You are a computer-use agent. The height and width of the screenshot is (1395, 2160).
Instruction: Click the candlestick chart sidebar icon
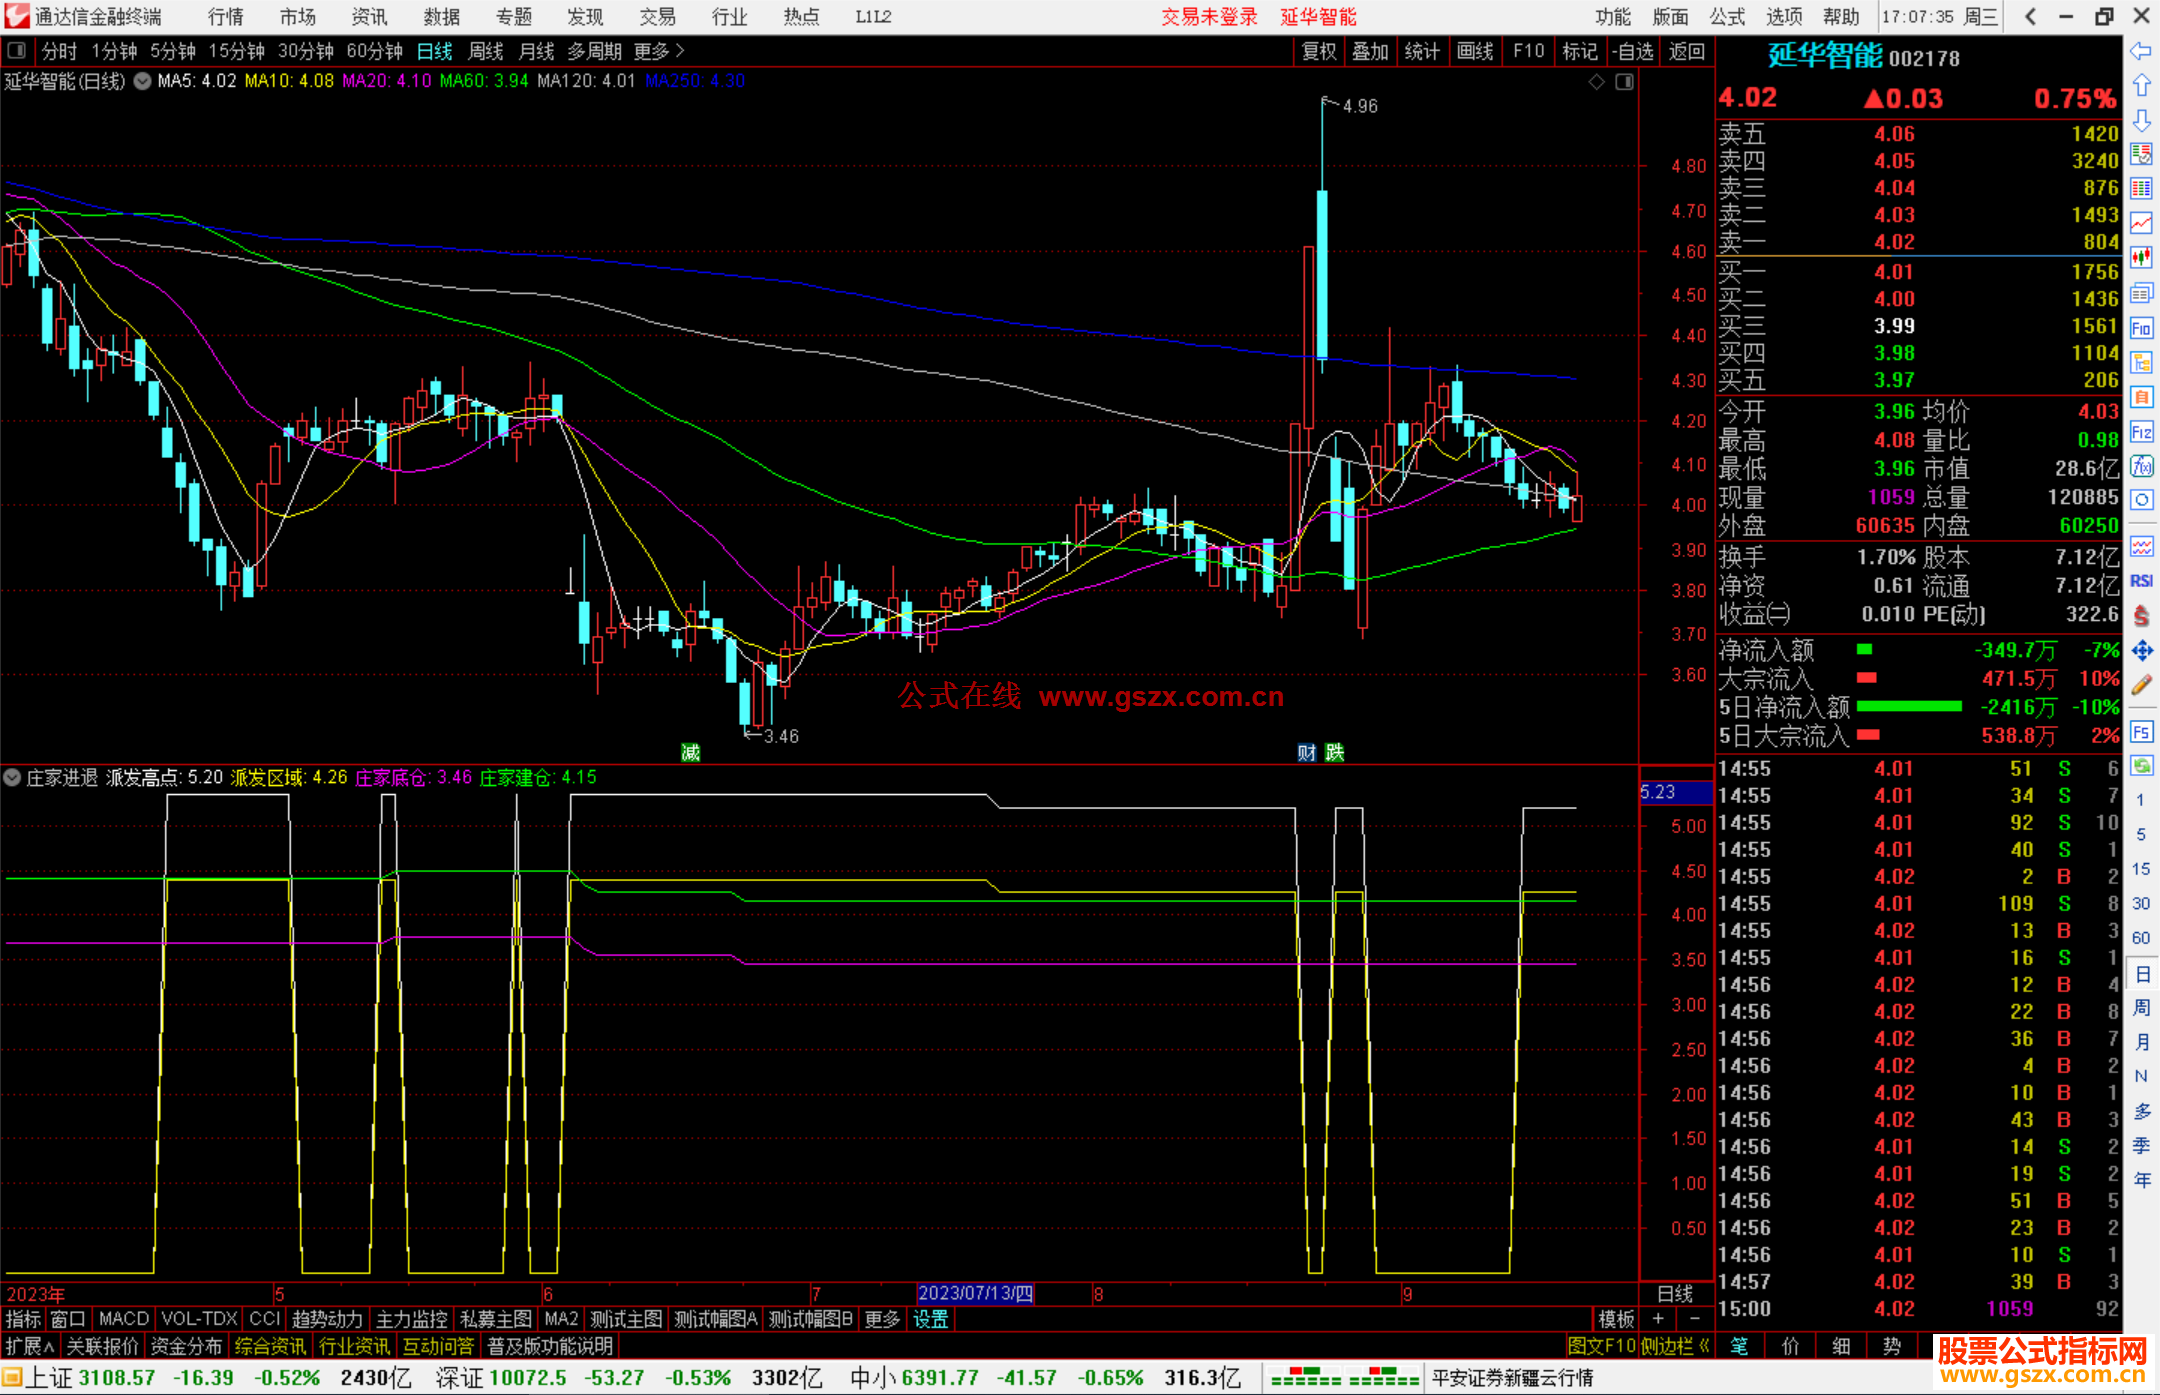pos(2141,257)
